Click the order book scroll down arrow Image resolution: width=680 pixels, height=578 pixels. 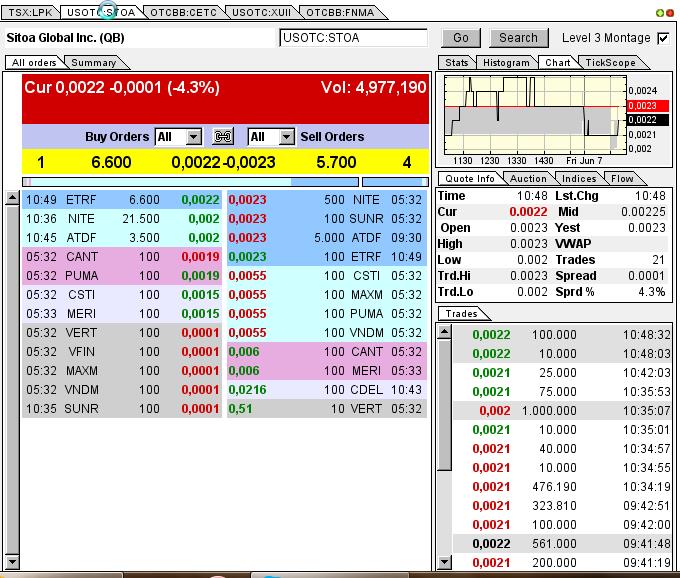pos(12,562)
